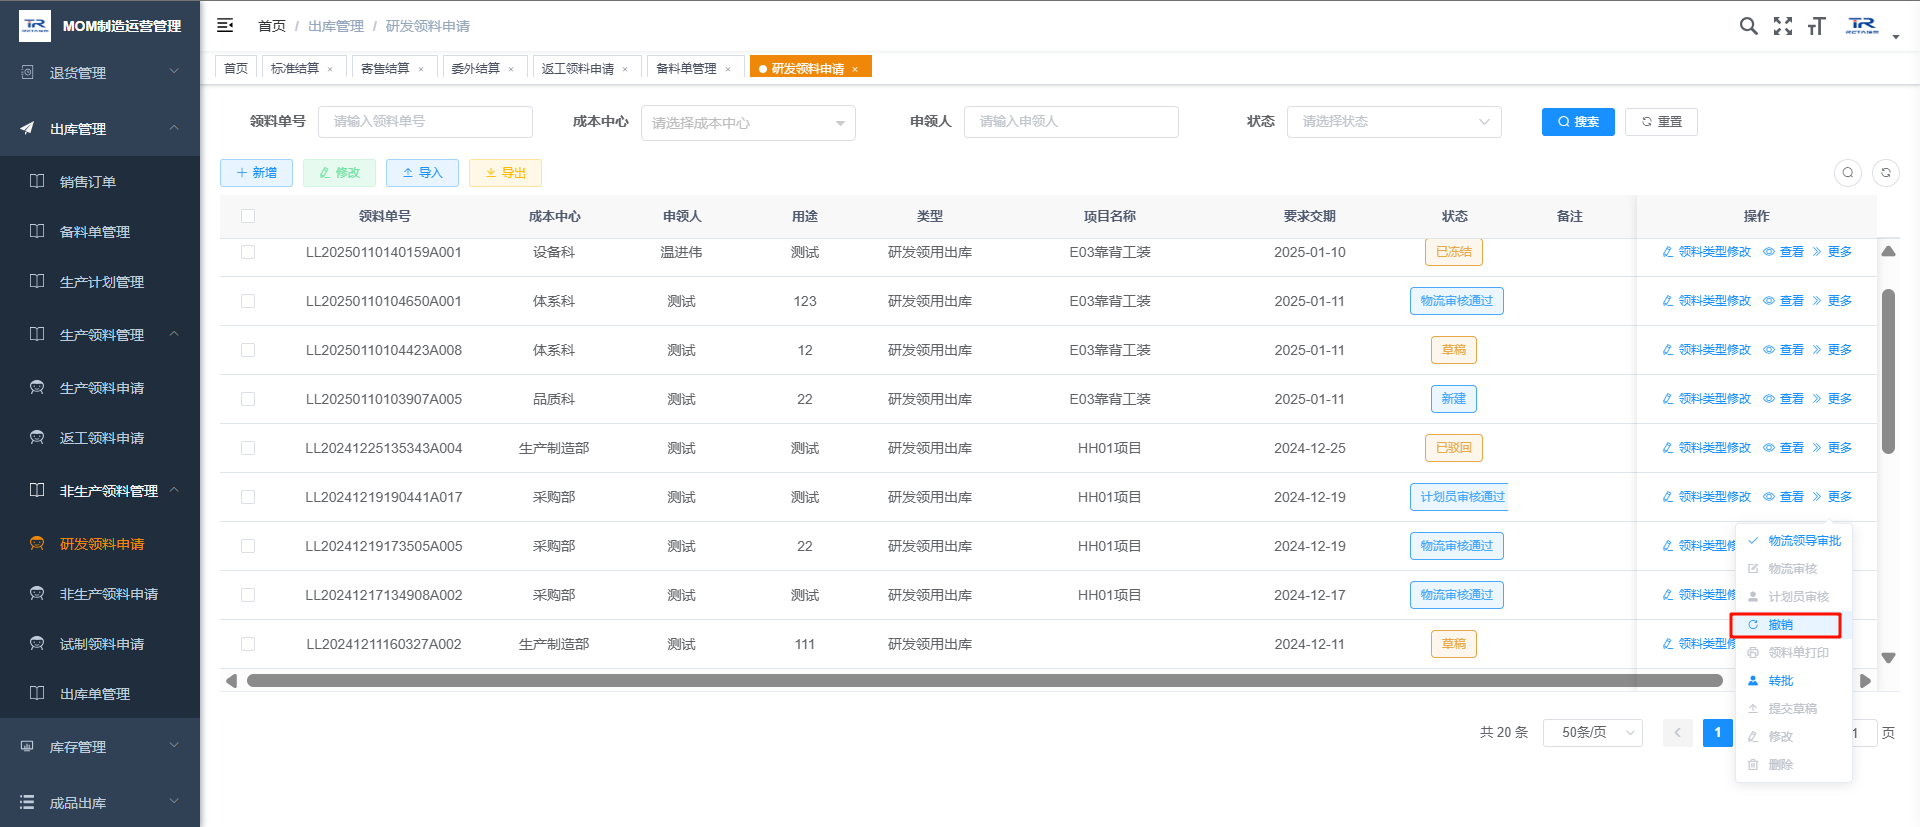Image resolution: width=1920 pixels, height=827 pixels.
Task: Expand the 成品出库 sidebar group
Action: 100,803
